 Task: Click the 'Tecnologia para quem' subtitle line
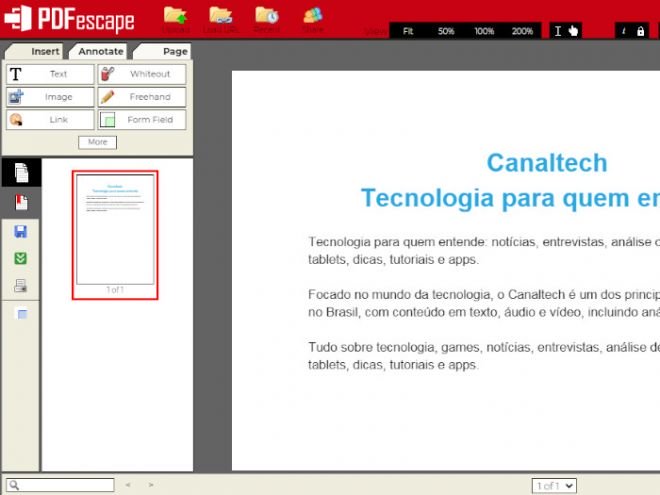(x=510, y=198)
